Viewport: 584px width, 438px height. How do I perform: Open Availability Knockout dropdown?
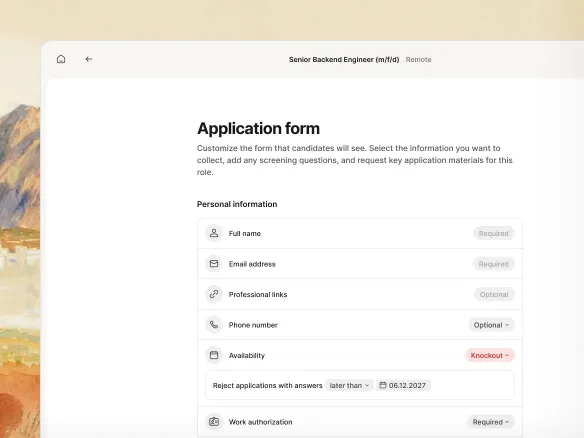[x=489, y=355]
